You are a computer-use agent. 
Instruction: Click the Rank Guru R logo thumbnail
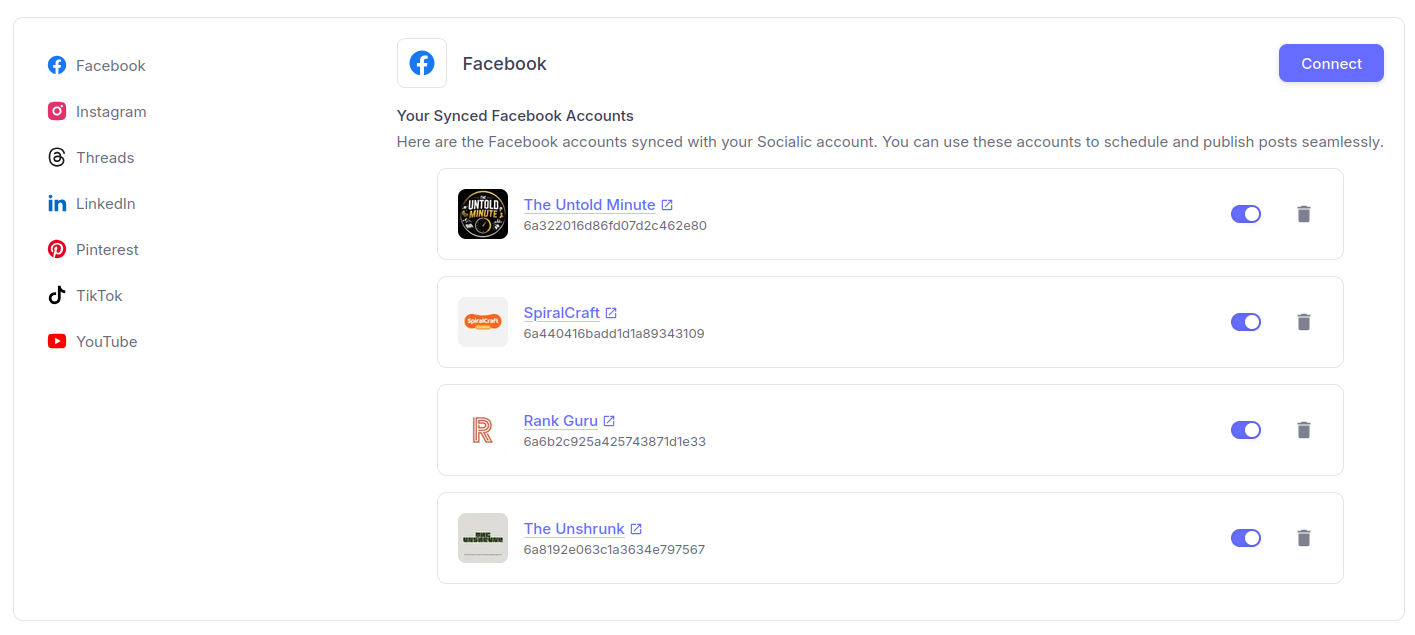click(x=483, y=430)
